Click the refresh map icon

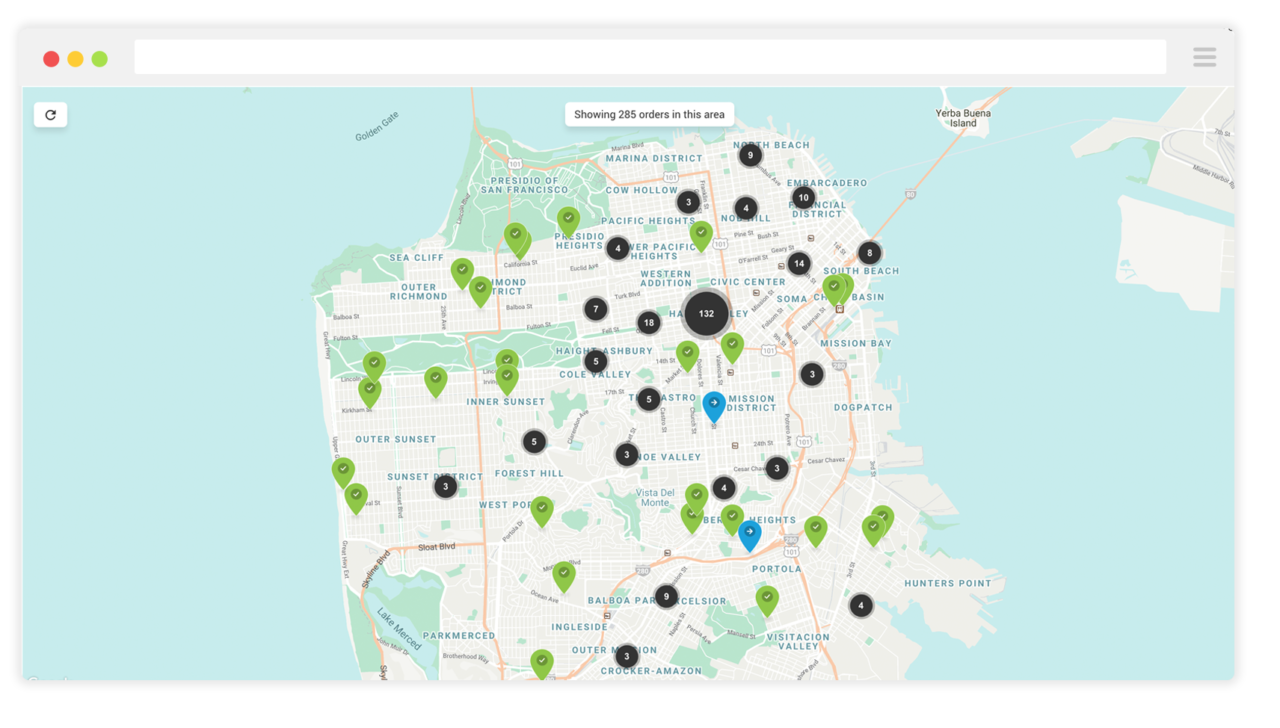pos(50,114)
